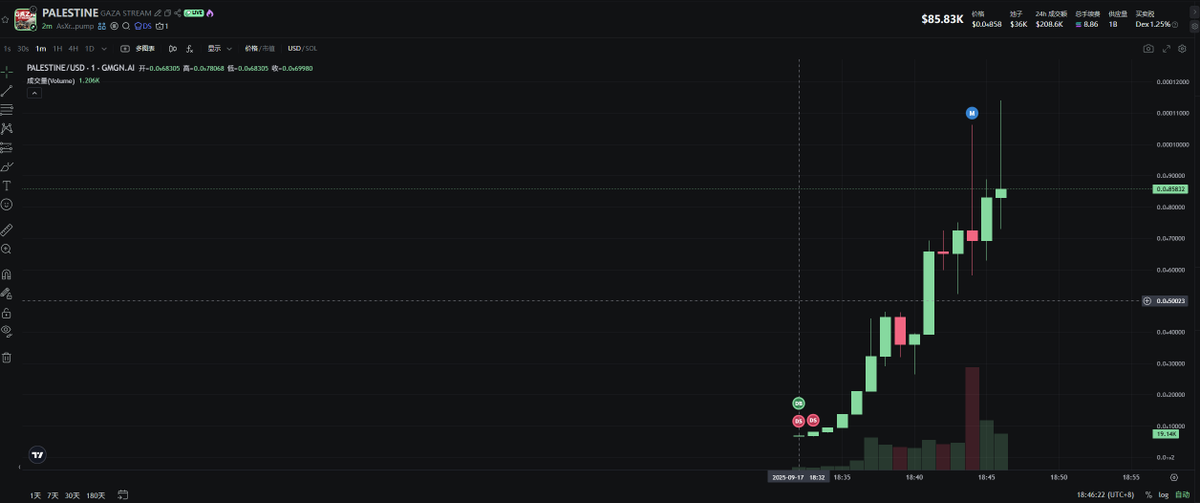Change the candlestick chart type

[173, 48]
